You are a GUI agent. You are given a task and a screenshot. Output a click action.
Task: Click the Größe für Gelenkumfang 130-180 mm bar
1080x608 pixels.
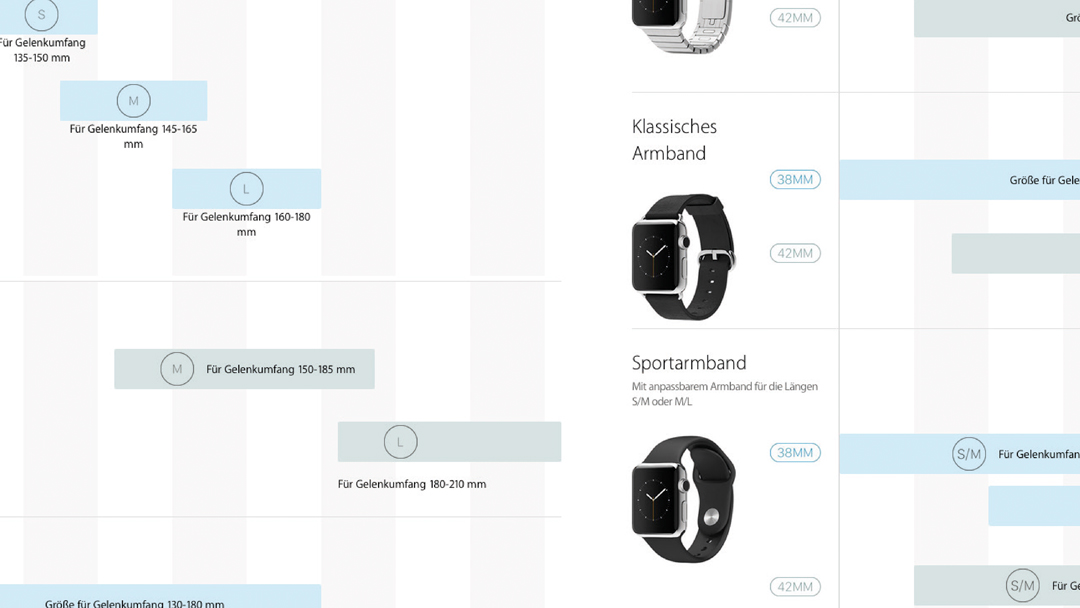160,596
